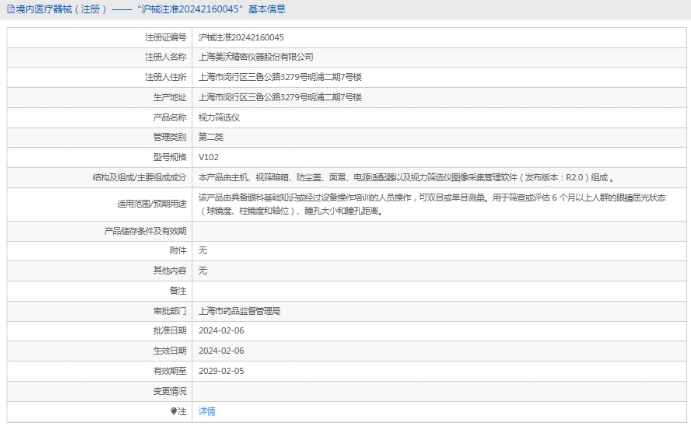Select model value V102

(x=208, y=157)
